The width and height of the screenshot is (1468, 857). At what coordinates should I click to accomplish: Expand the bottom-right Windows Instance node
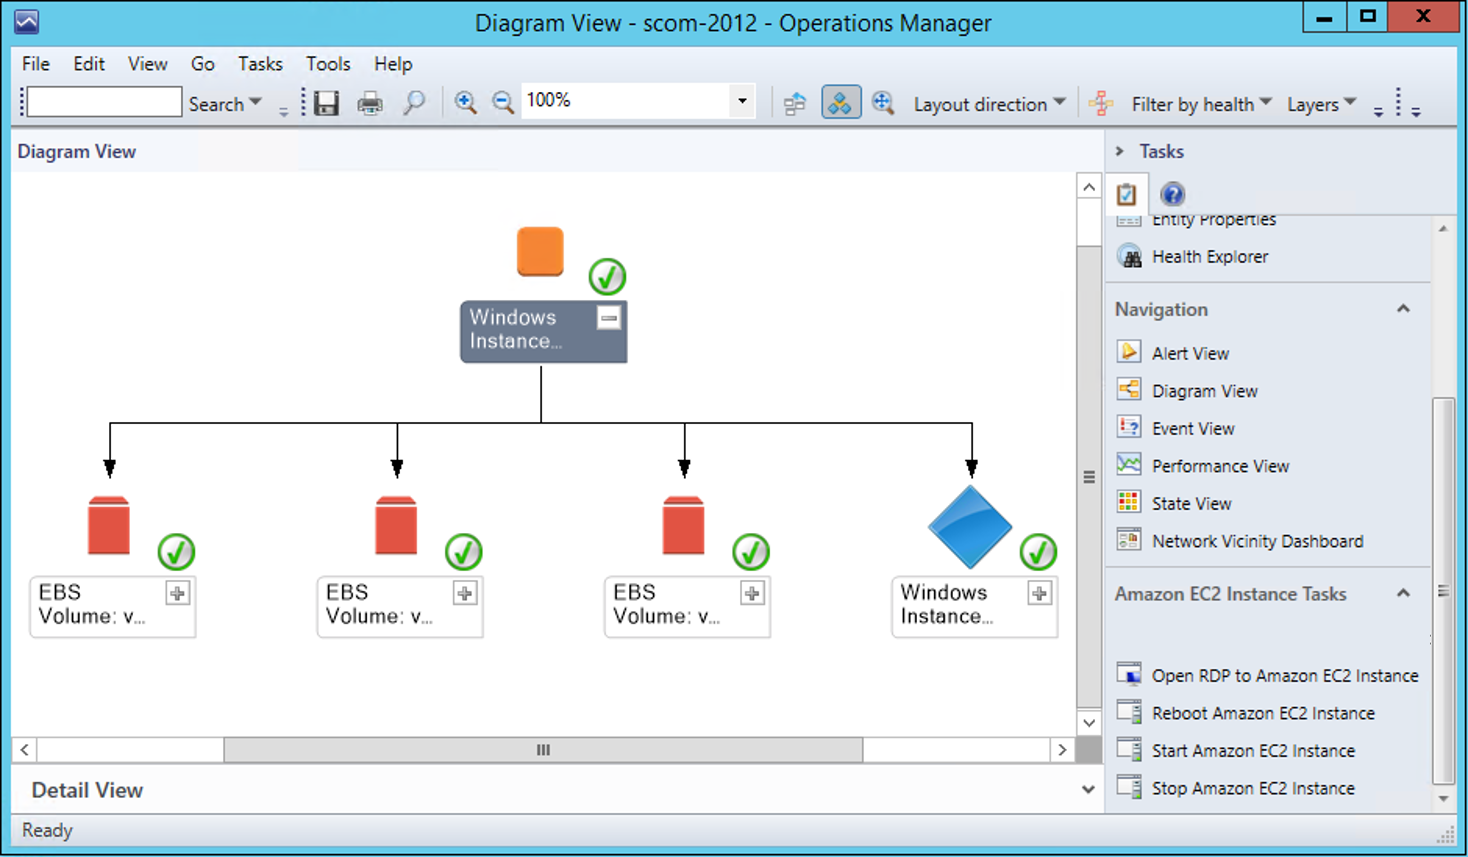pyautogui.click(x=1040, y=593)
